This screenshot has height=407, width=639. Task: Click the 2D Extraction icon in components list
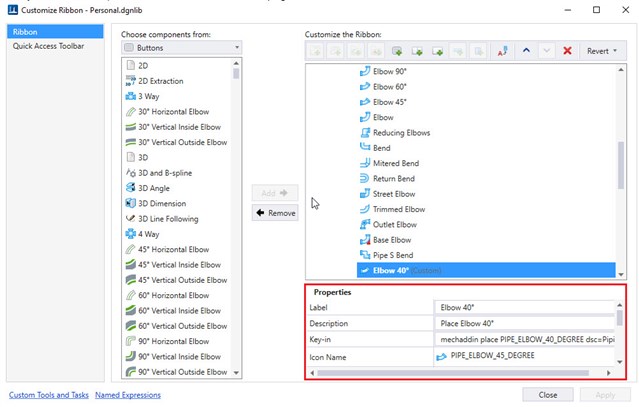click(130, 81)
